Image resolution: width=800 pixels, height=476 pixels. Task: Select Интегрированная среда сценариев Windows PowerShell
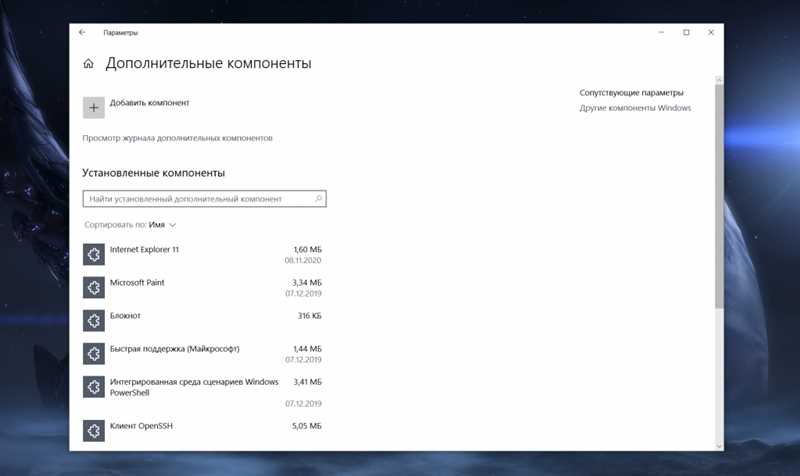[204, 392]
